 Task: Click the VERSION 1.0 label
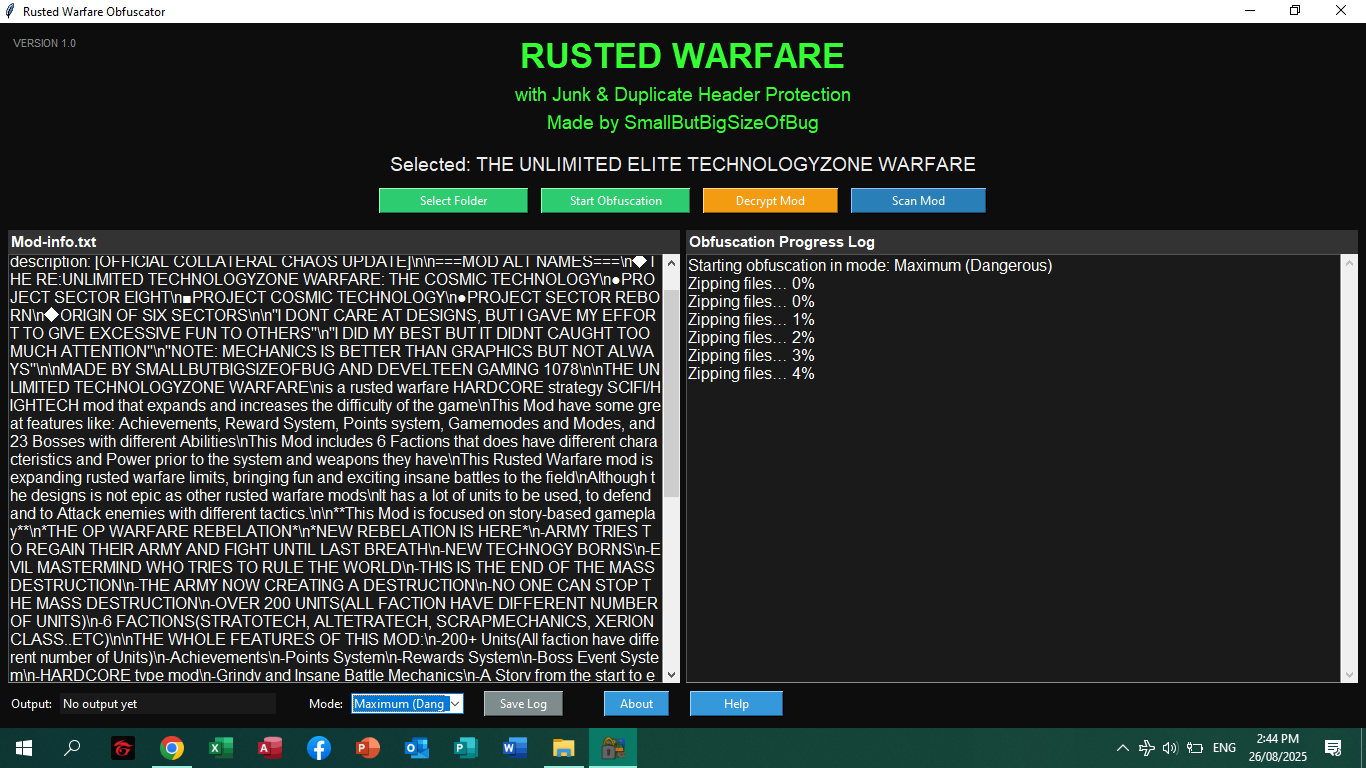(x=44, y=44)
